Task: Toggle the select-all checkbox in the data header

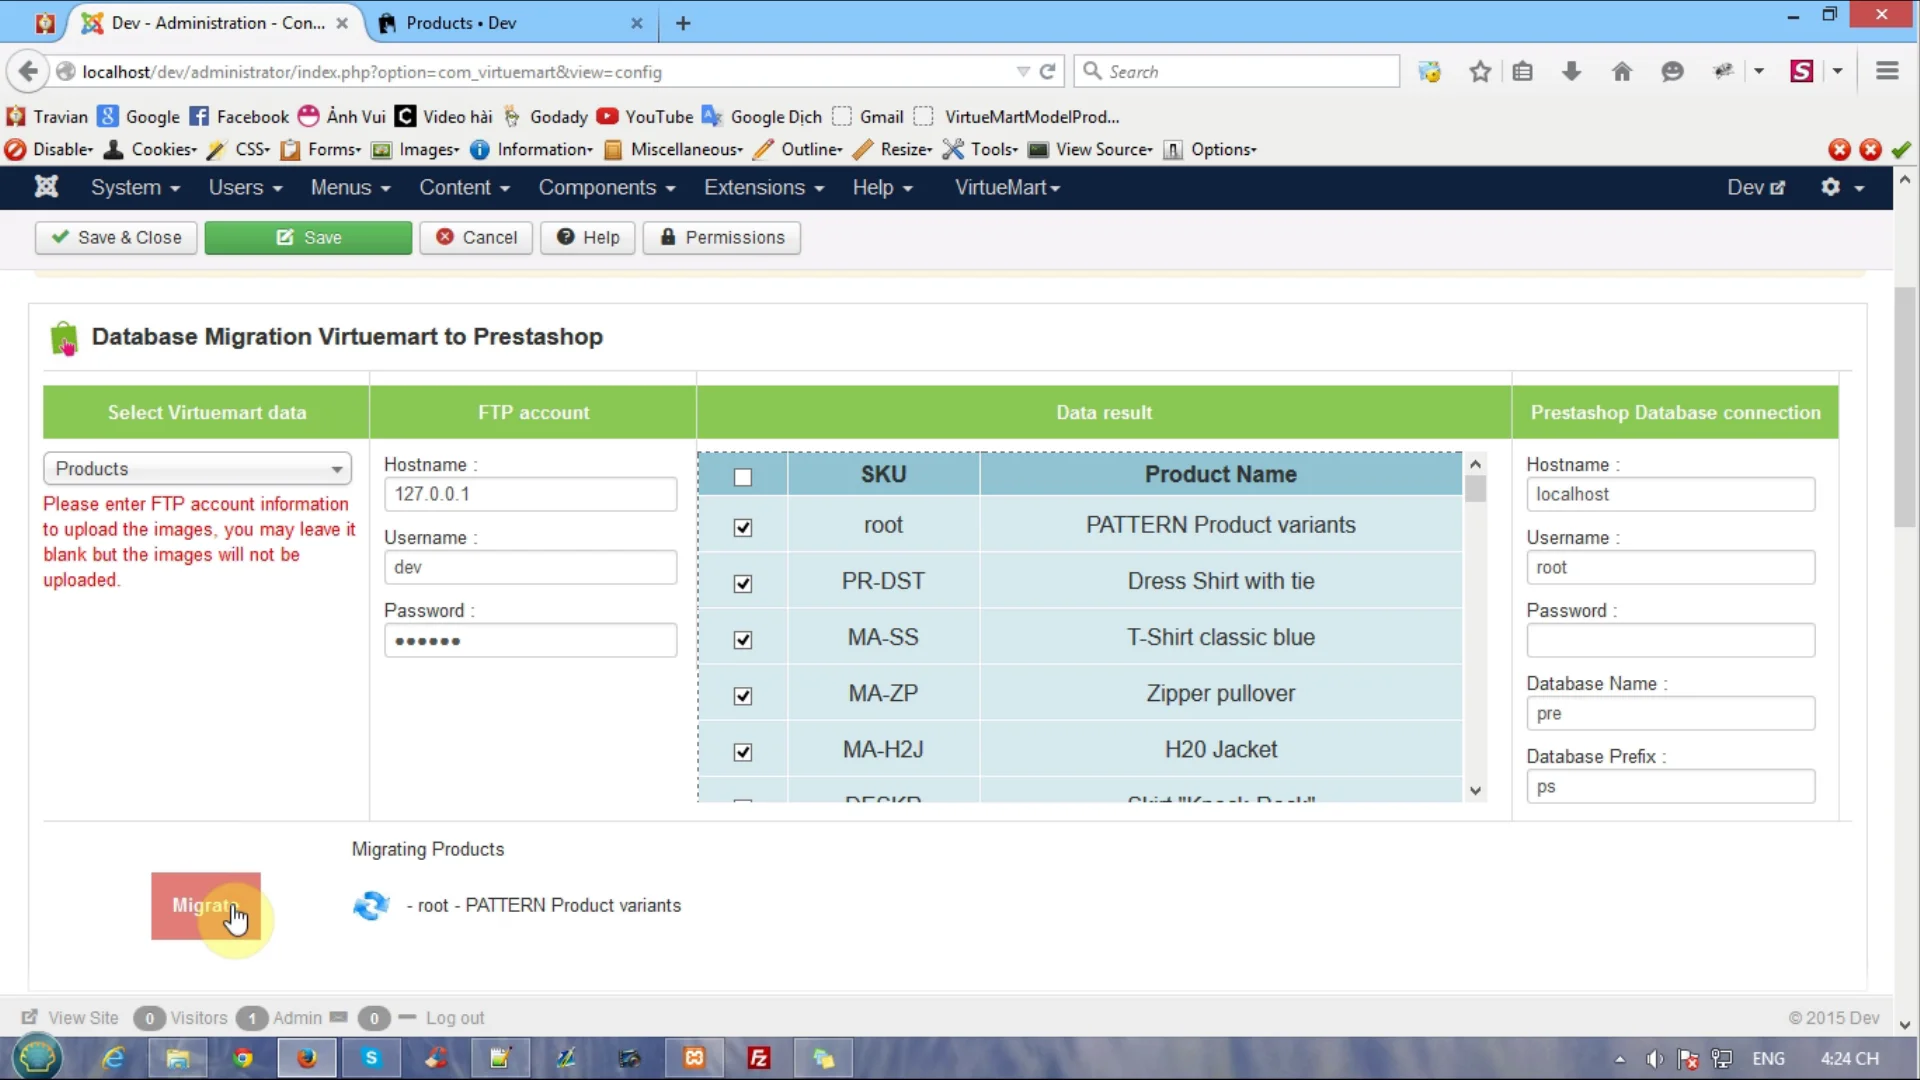Action: (x=742, y=478)
